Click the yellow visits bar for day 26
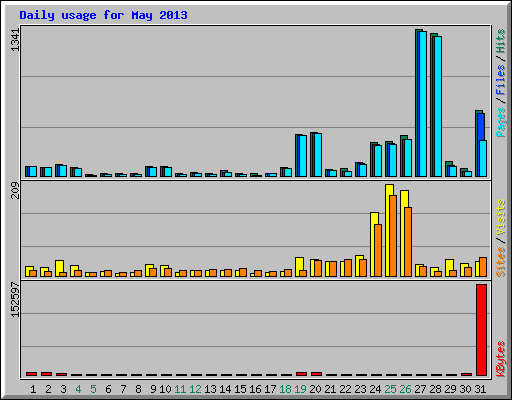 [x=403, y=233]
